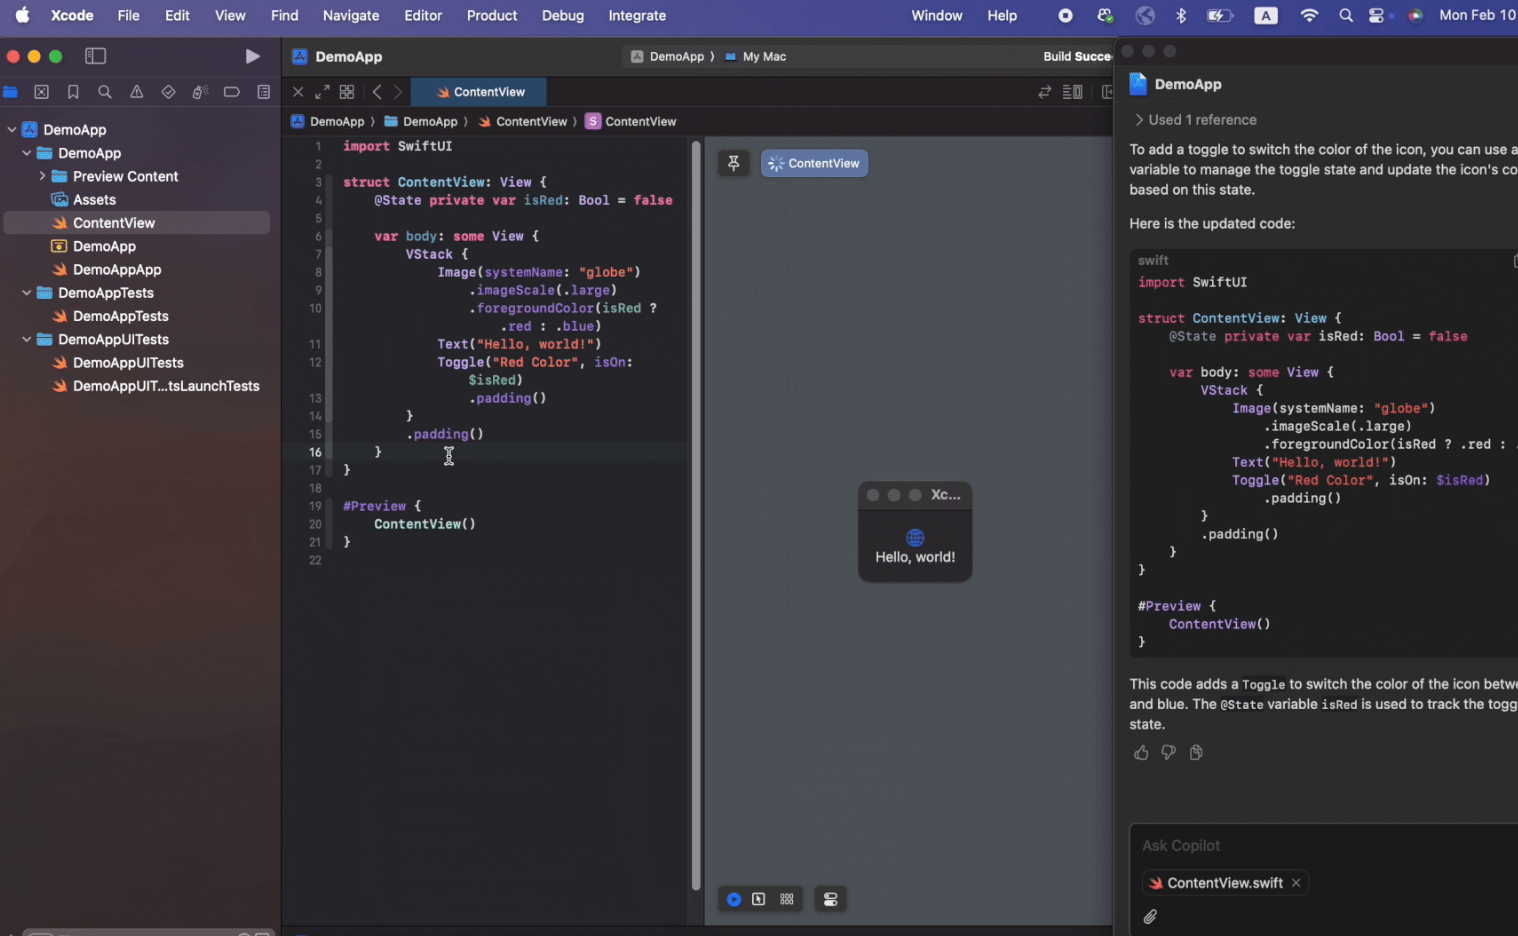Choose My Mac run destination
This screenshot has width=1518, height=936.
pyautogui.click(x=756, y=57)
